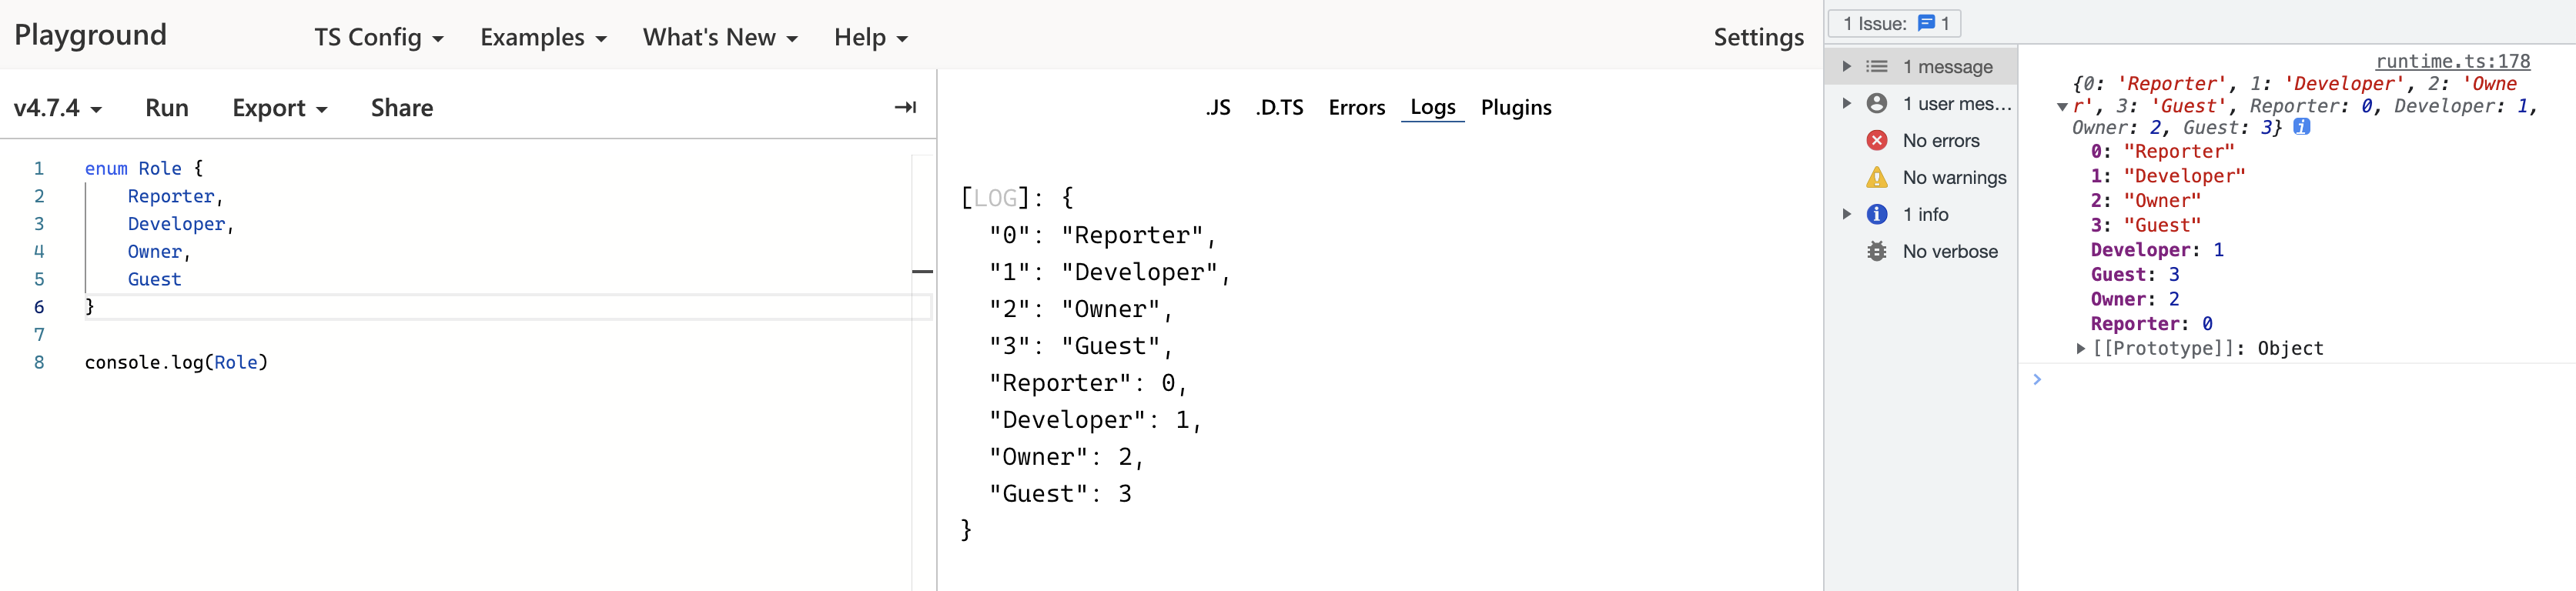Click the editor minimap scrollbar marker
The image size is (2576, 591).
[x=922, y=271]
